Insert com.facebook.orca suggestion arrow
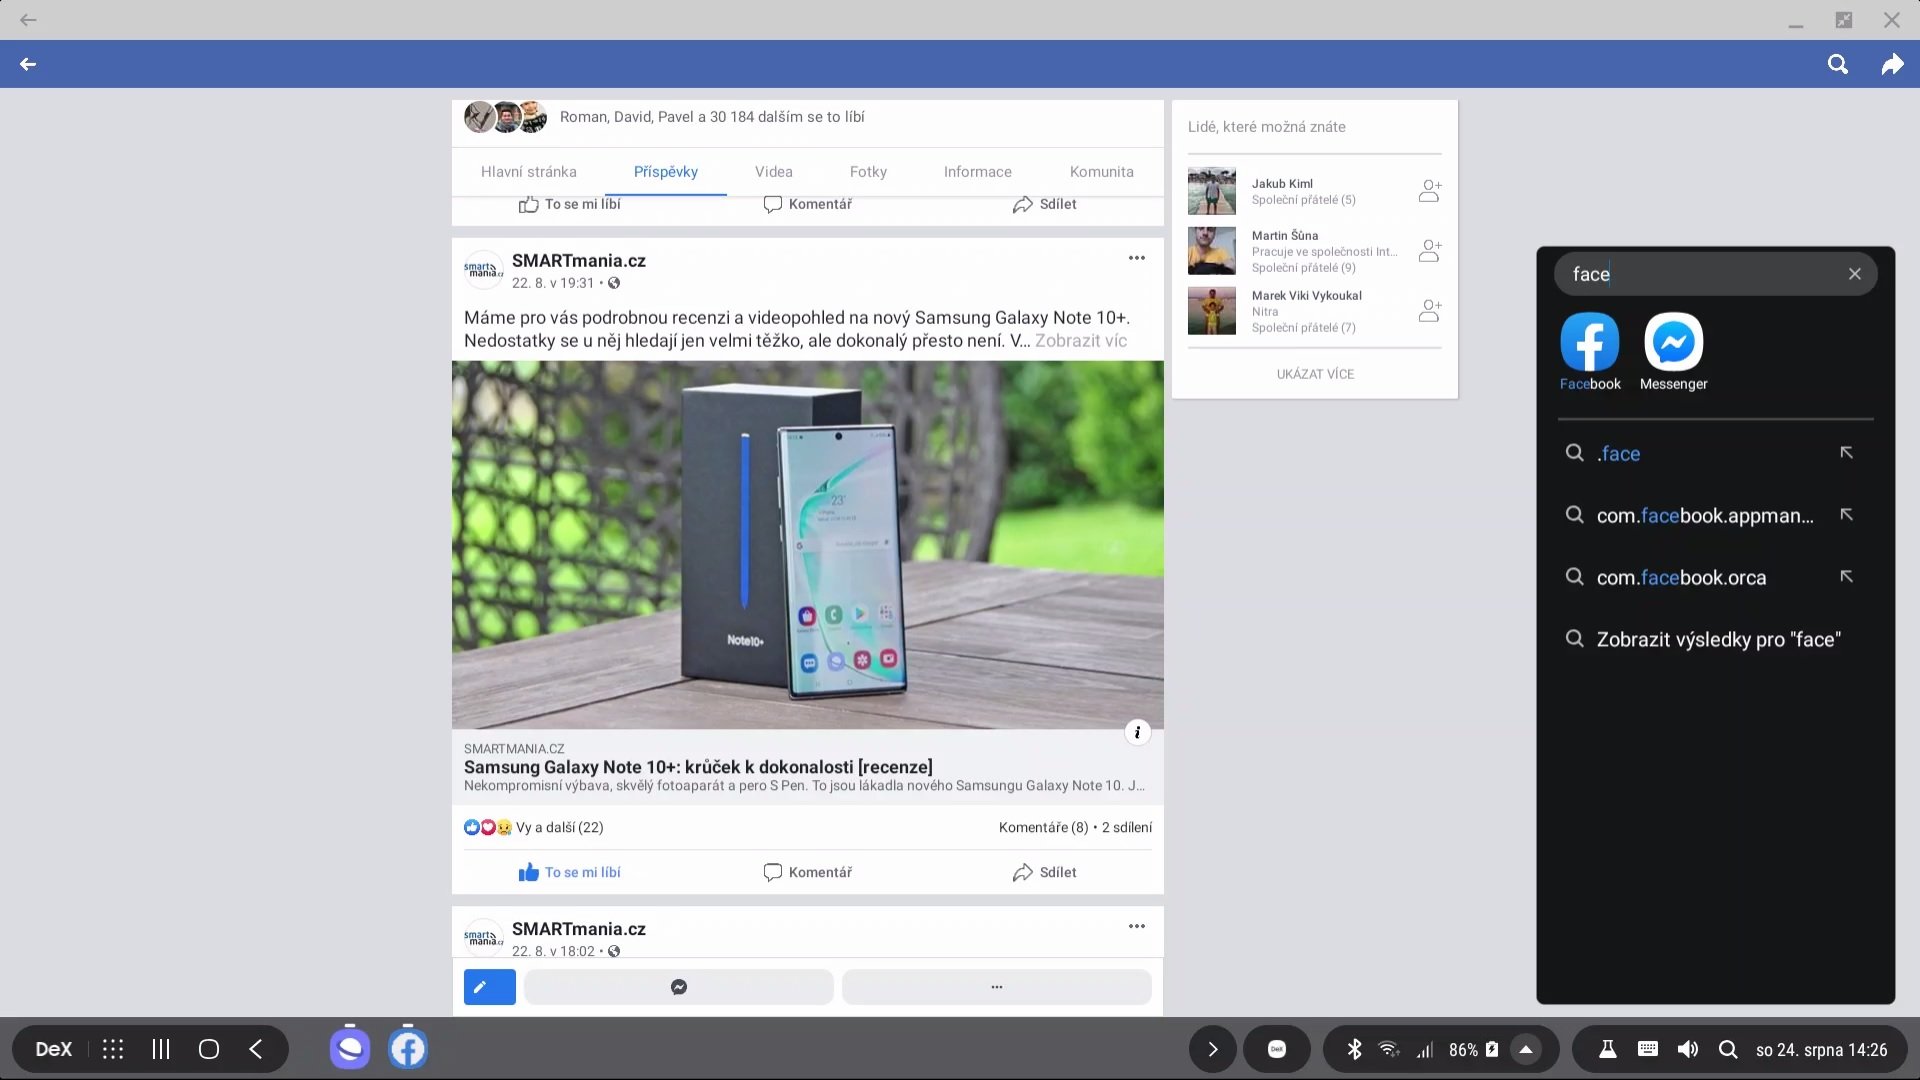Screen dimensions: 1920x1080 pyautogui.click(x=1847, y=577)
